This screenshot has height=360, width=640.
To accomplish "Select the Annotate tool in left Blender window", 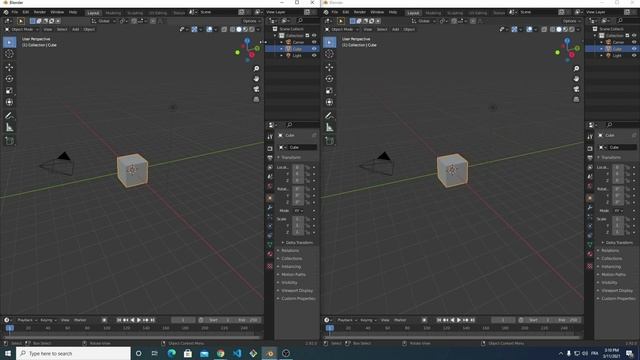I will 9,116.
